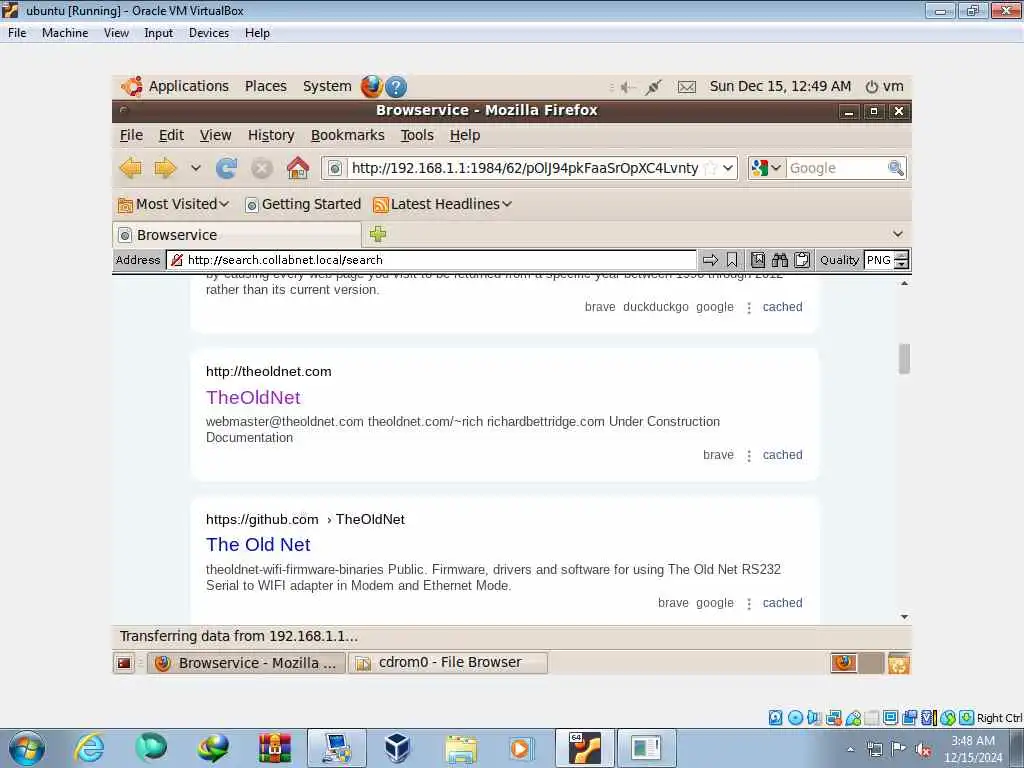Click the Browservice bookmark icon

732,260
